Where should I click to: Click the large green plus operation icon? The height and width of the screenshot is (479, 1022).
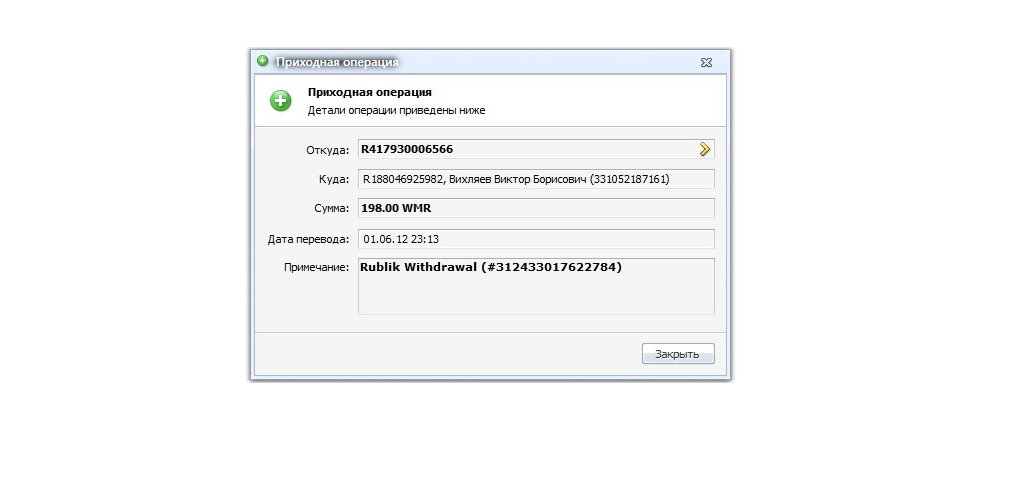tap(280, 101)
